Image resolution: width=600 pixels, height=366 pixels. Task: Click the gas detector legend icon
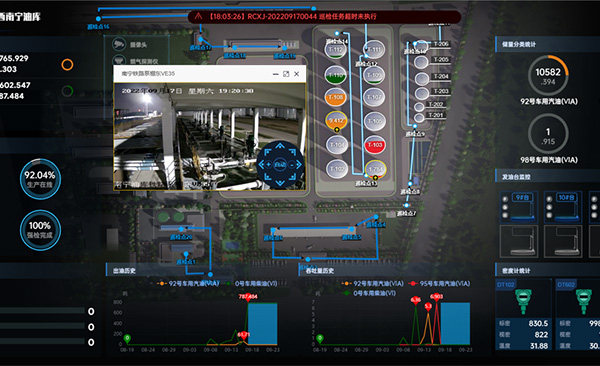119,60
